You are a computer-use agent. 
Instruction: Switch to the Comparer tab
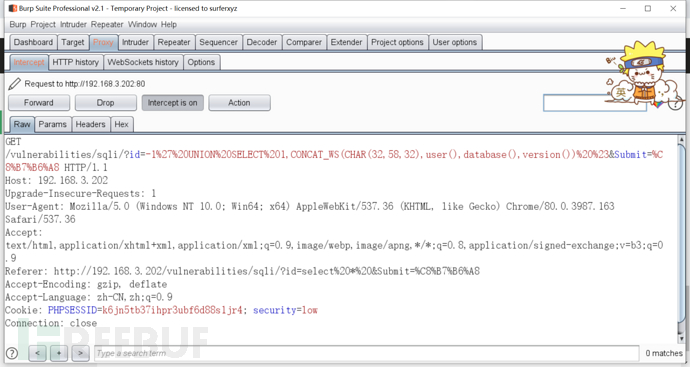pos(304,42)
